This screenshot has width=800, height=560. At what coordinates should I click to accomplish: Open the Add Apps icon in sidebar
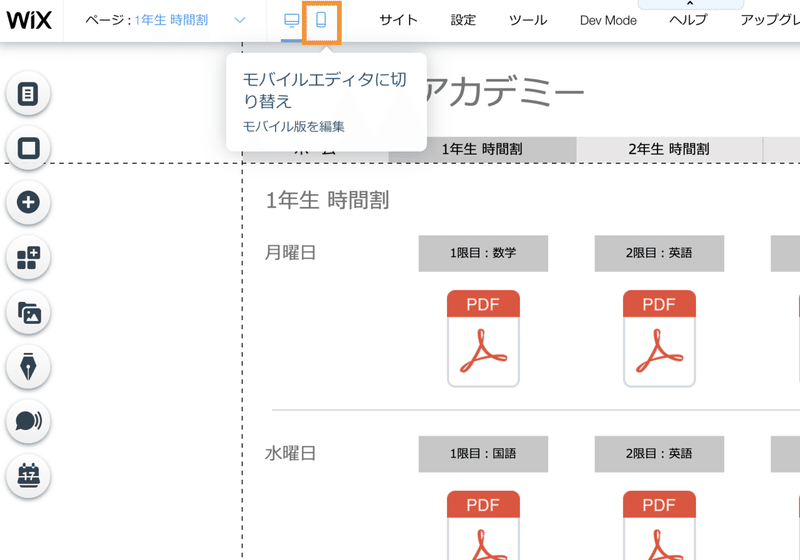(x=28, y=258)
